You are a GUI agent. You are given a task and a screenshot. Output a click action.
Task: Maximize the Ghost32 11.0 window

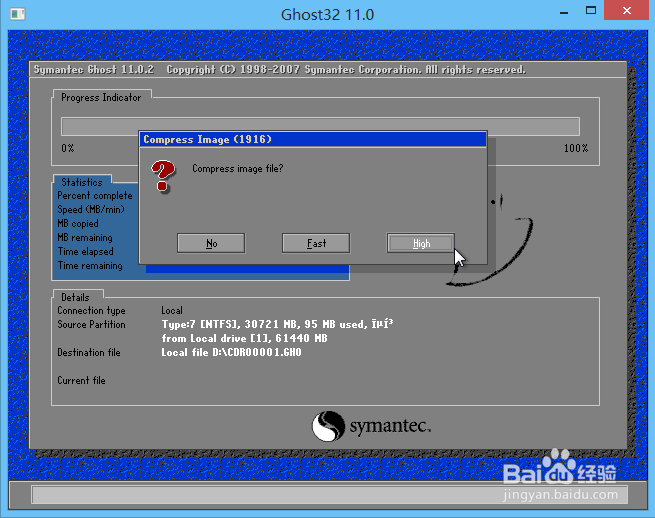[591, 11]
